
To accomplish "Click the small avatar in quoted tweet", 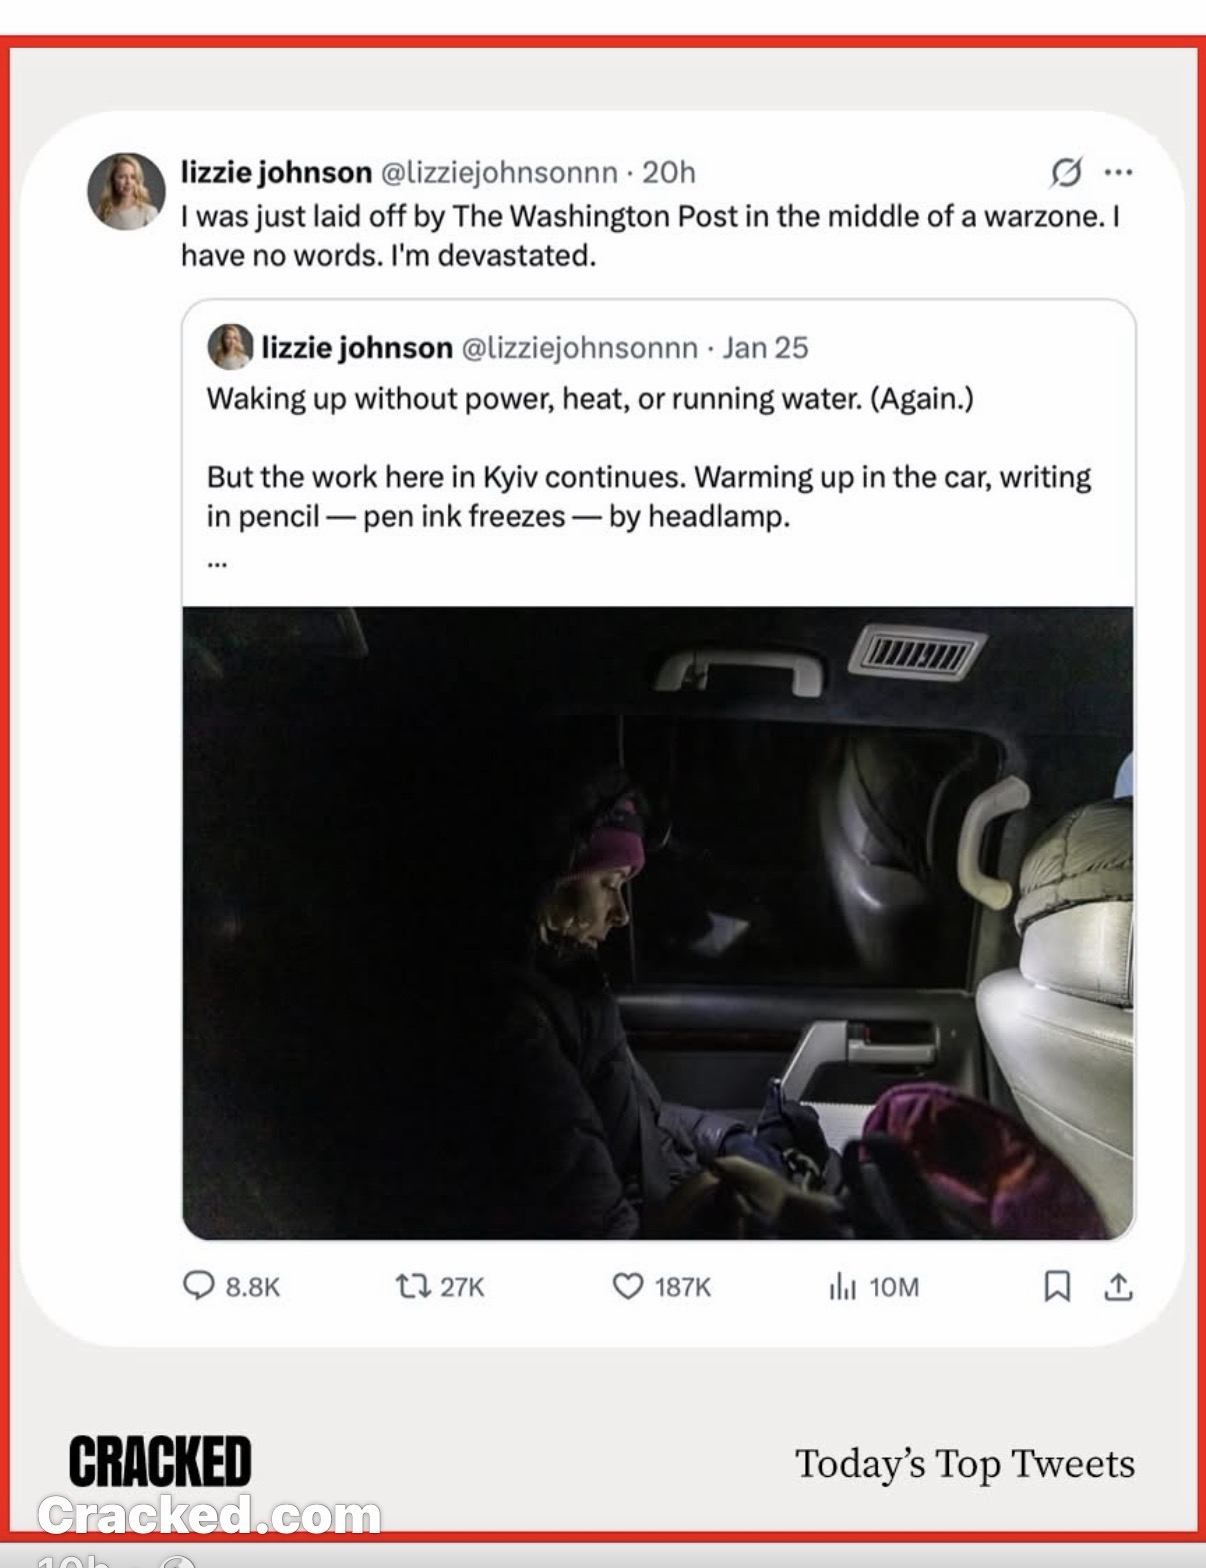I will tap(230, 347).
